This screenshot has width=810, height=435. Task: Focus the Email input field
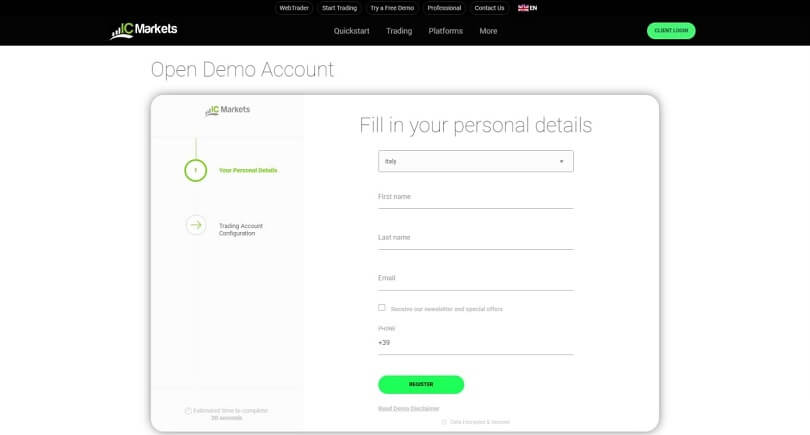(x=476, y=279)
